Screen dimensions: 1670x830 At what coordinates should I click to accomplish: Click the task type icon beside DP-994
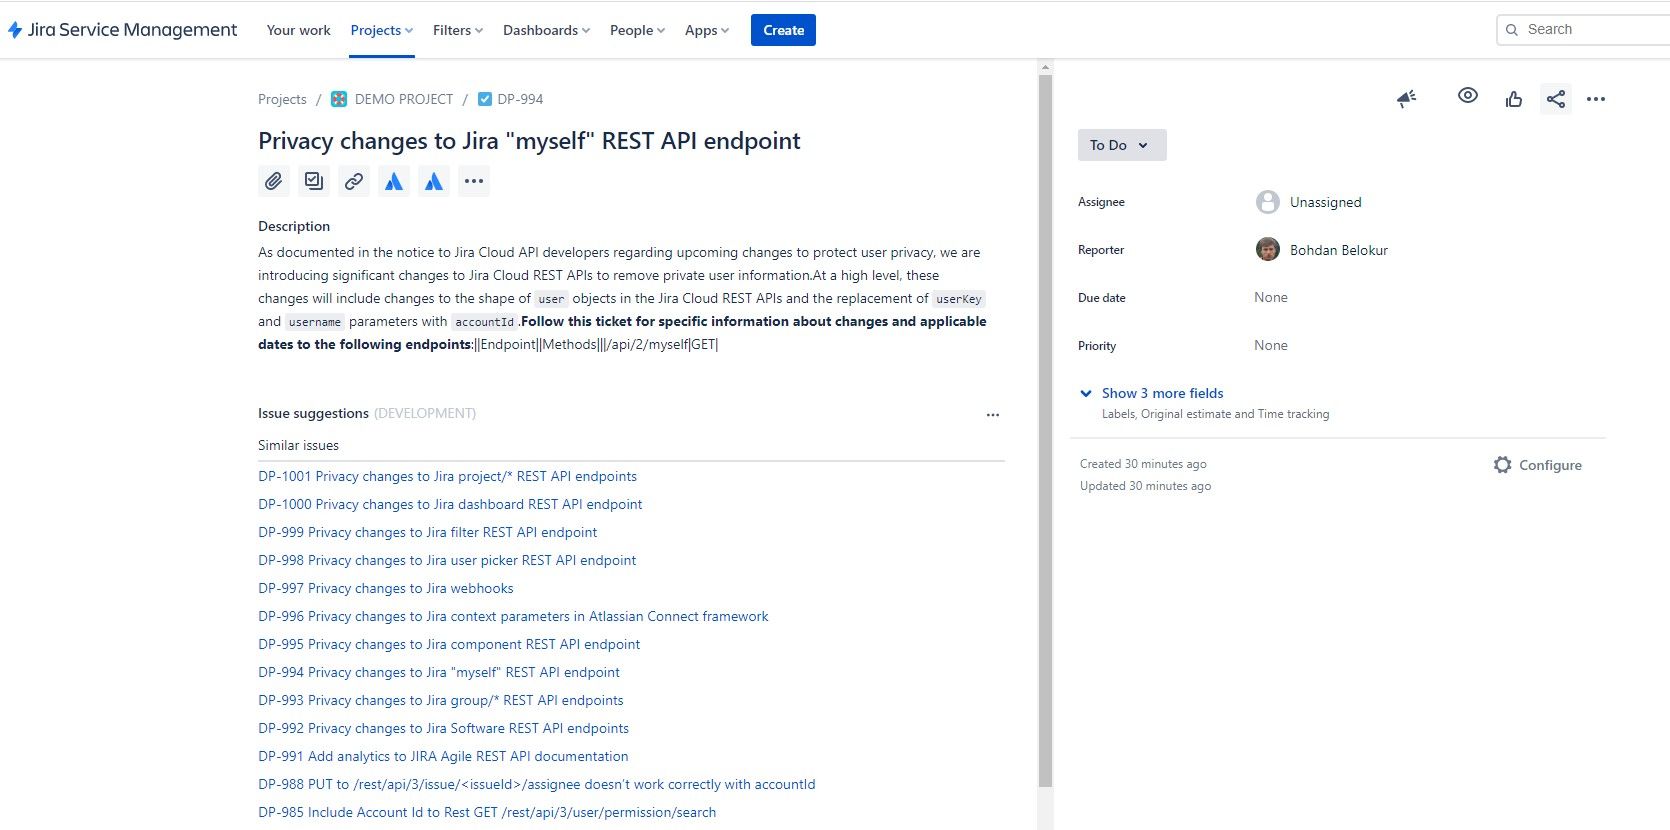point(485,99)
